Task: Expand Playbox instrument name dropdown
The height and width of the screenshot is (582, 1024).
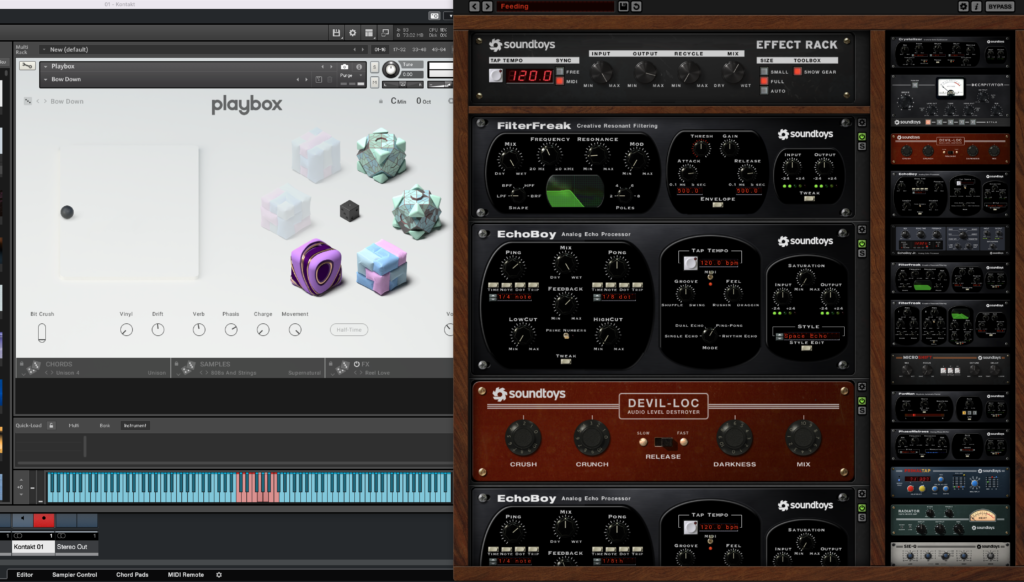Action: (46, 67)
